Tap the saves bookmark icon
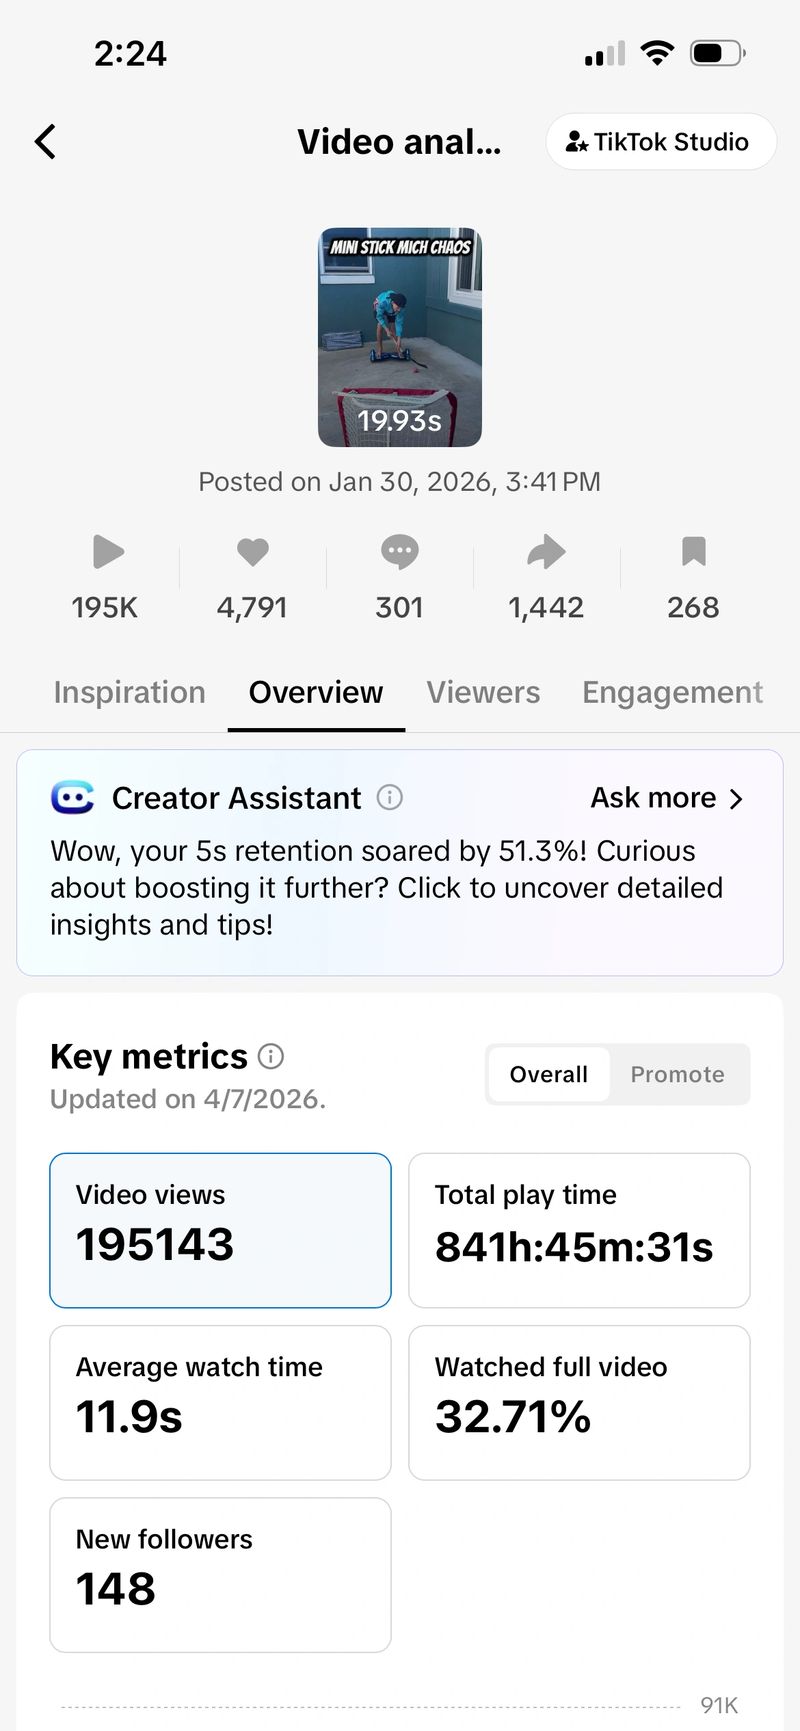 click(693, 552)
